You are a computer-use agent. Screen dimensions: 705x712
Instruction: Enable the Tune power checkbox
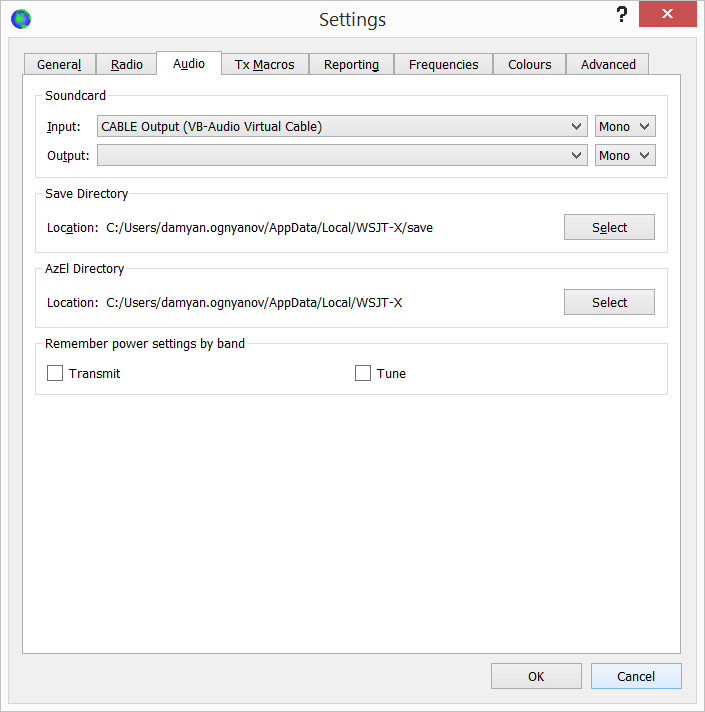pos(363,373)
